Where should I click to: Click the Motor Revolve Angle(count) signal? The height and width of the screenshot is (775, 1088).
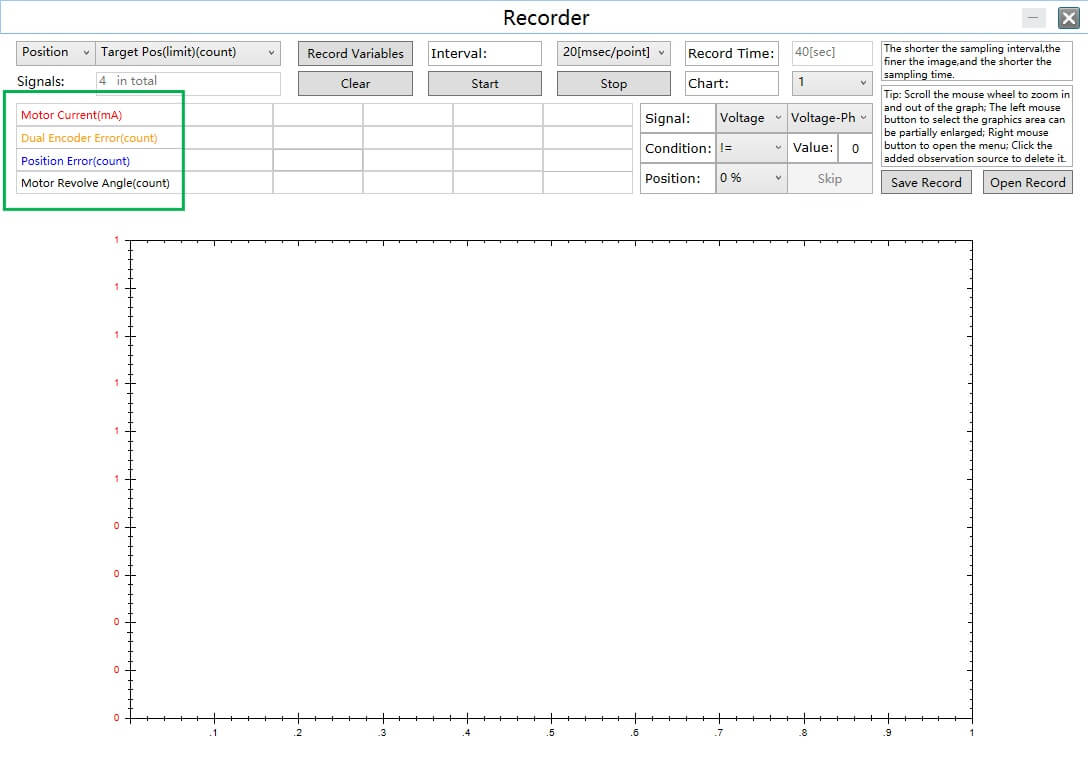point(95,183)
